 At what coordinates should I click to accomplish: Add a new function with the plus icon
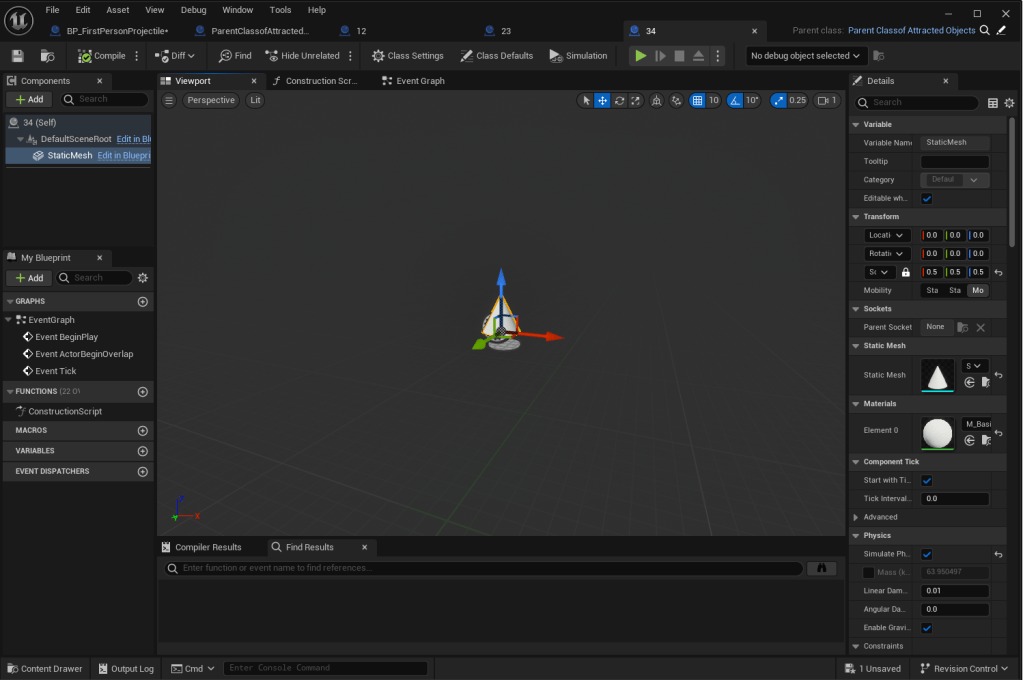(142, 392)
